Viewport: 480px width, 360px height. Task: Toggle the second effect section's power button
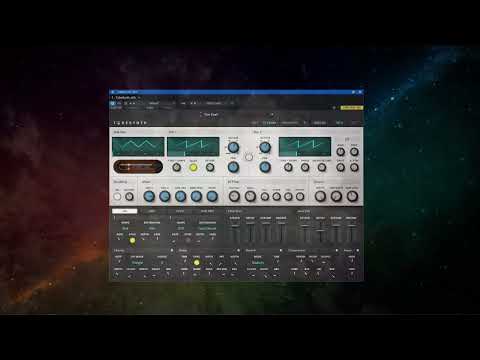(x=238, y=250)
